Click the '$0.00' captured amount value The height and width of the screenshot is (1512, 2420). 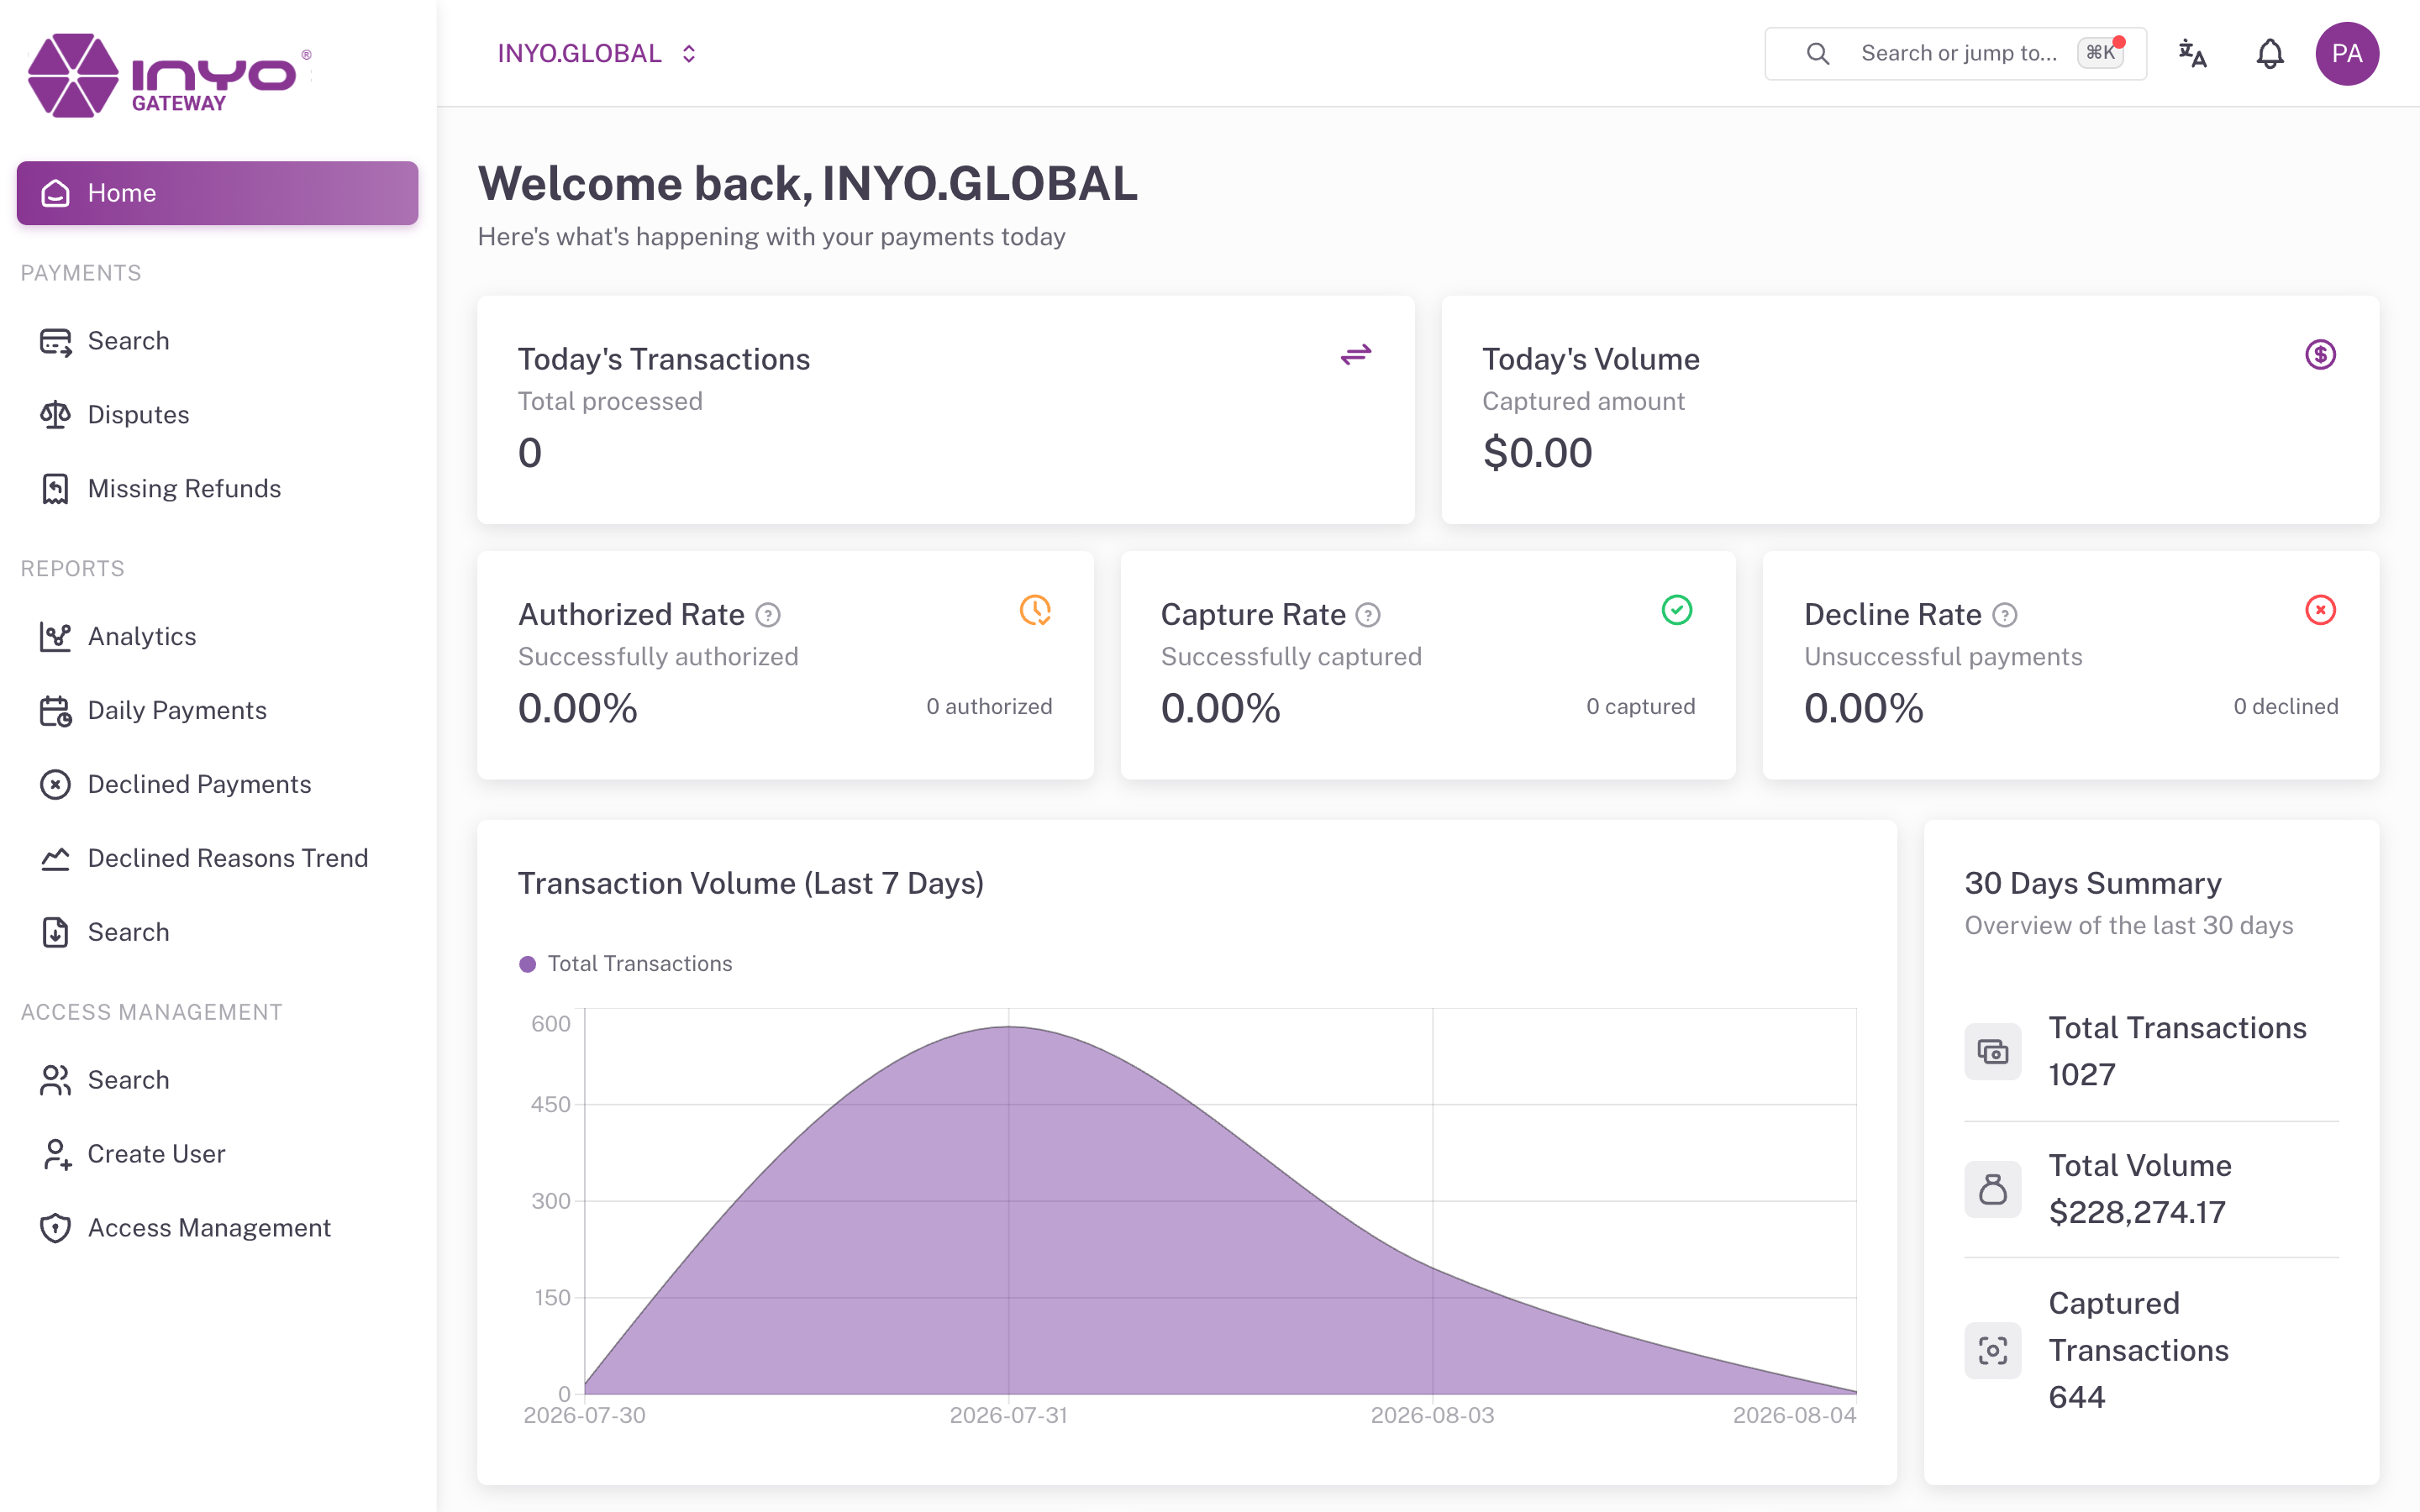pyautogui.click(x=1537, y=453)
